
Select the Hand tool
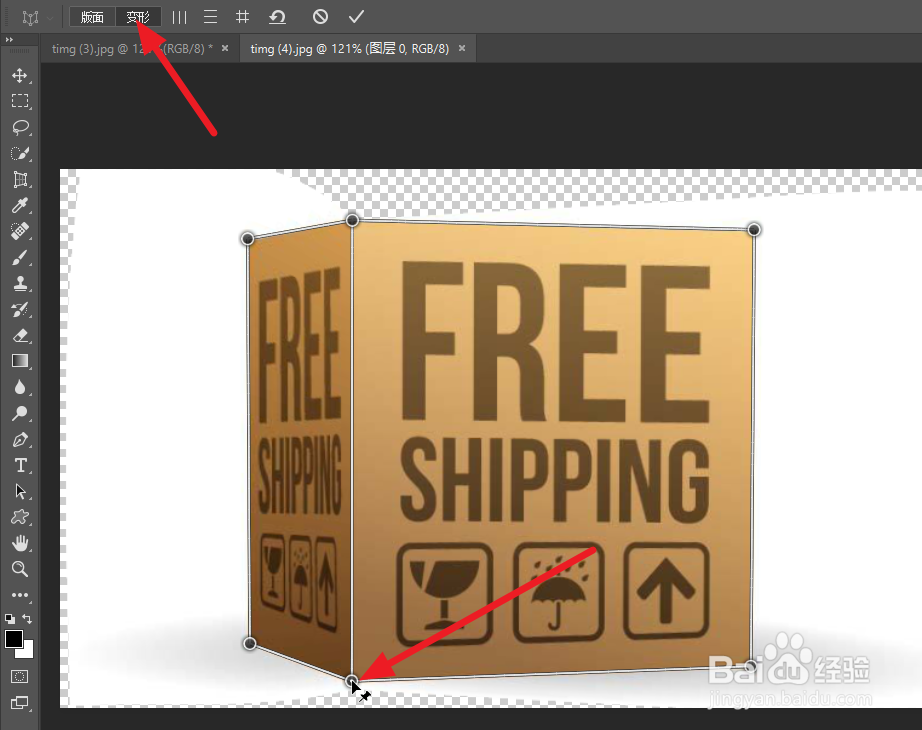pyautogui.click(x=20, y=543)
